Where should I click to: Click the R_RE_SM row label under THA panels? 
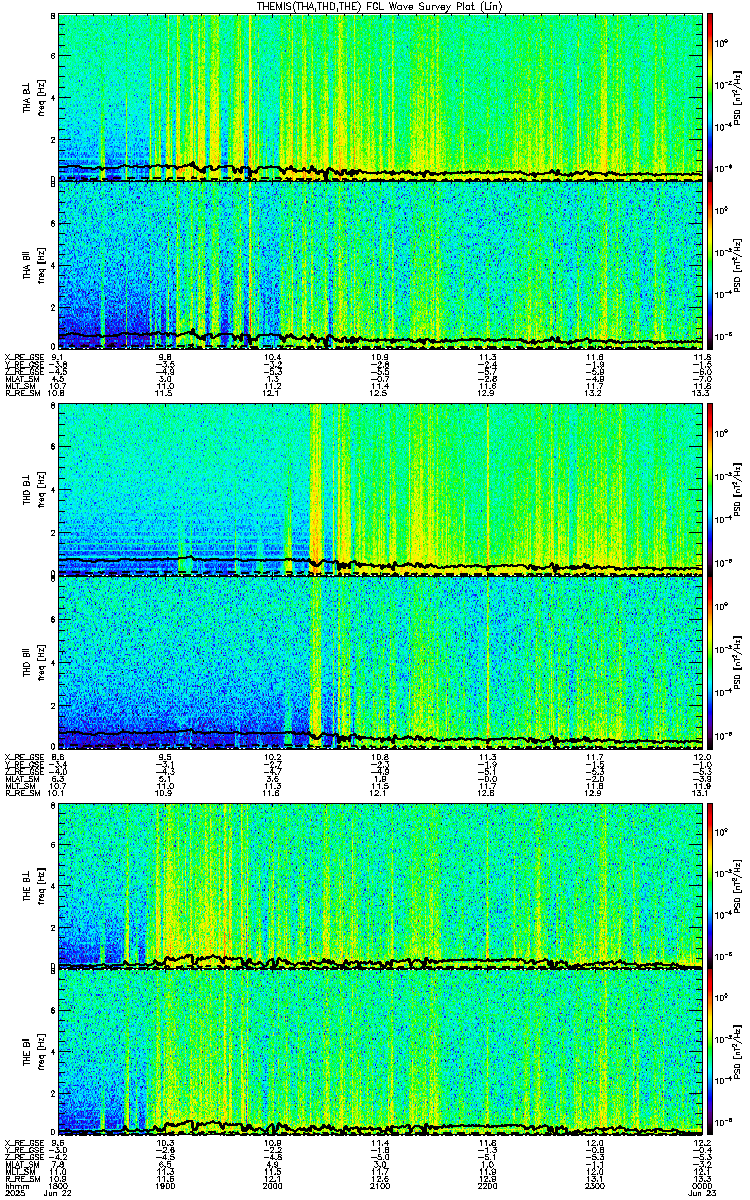point(23,393)
